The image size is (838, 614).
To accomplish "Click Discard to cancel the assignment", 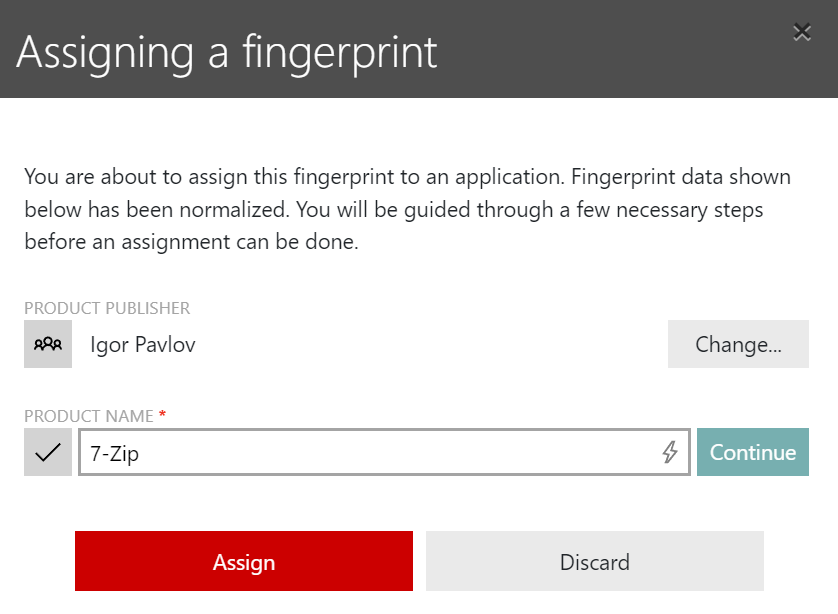I will pyautogui.click(x=594, y=561).
